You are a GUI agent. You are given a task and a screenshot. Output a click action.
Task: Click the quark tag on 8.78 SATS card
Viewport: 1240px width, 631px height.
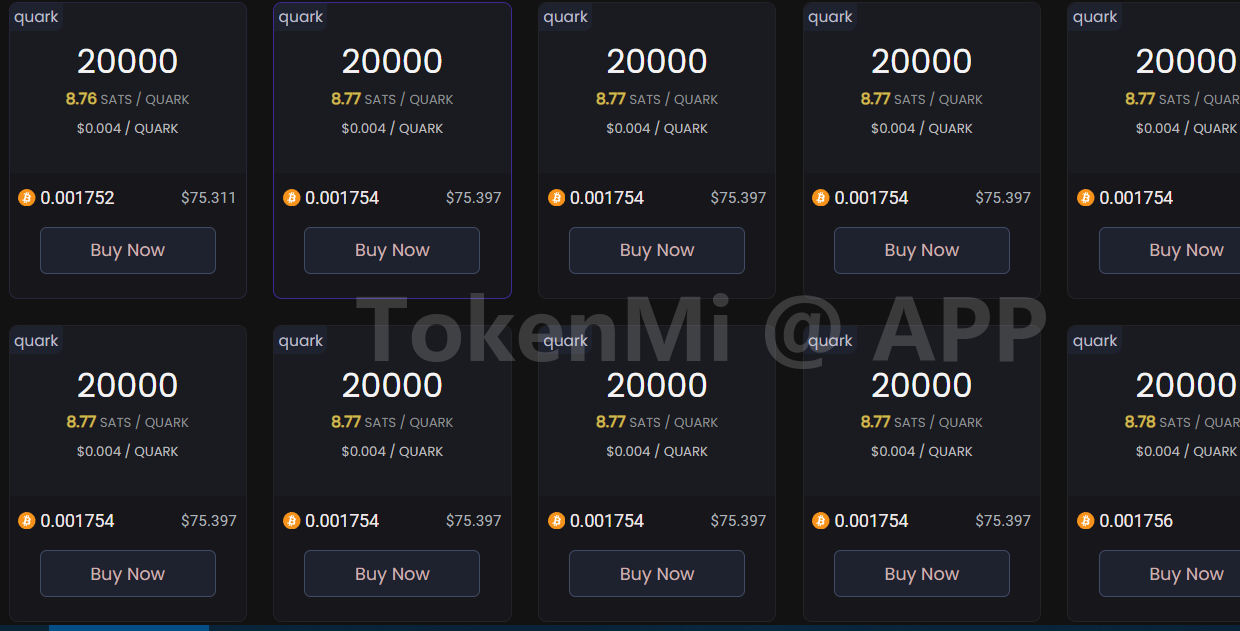tap(1095, 341)
